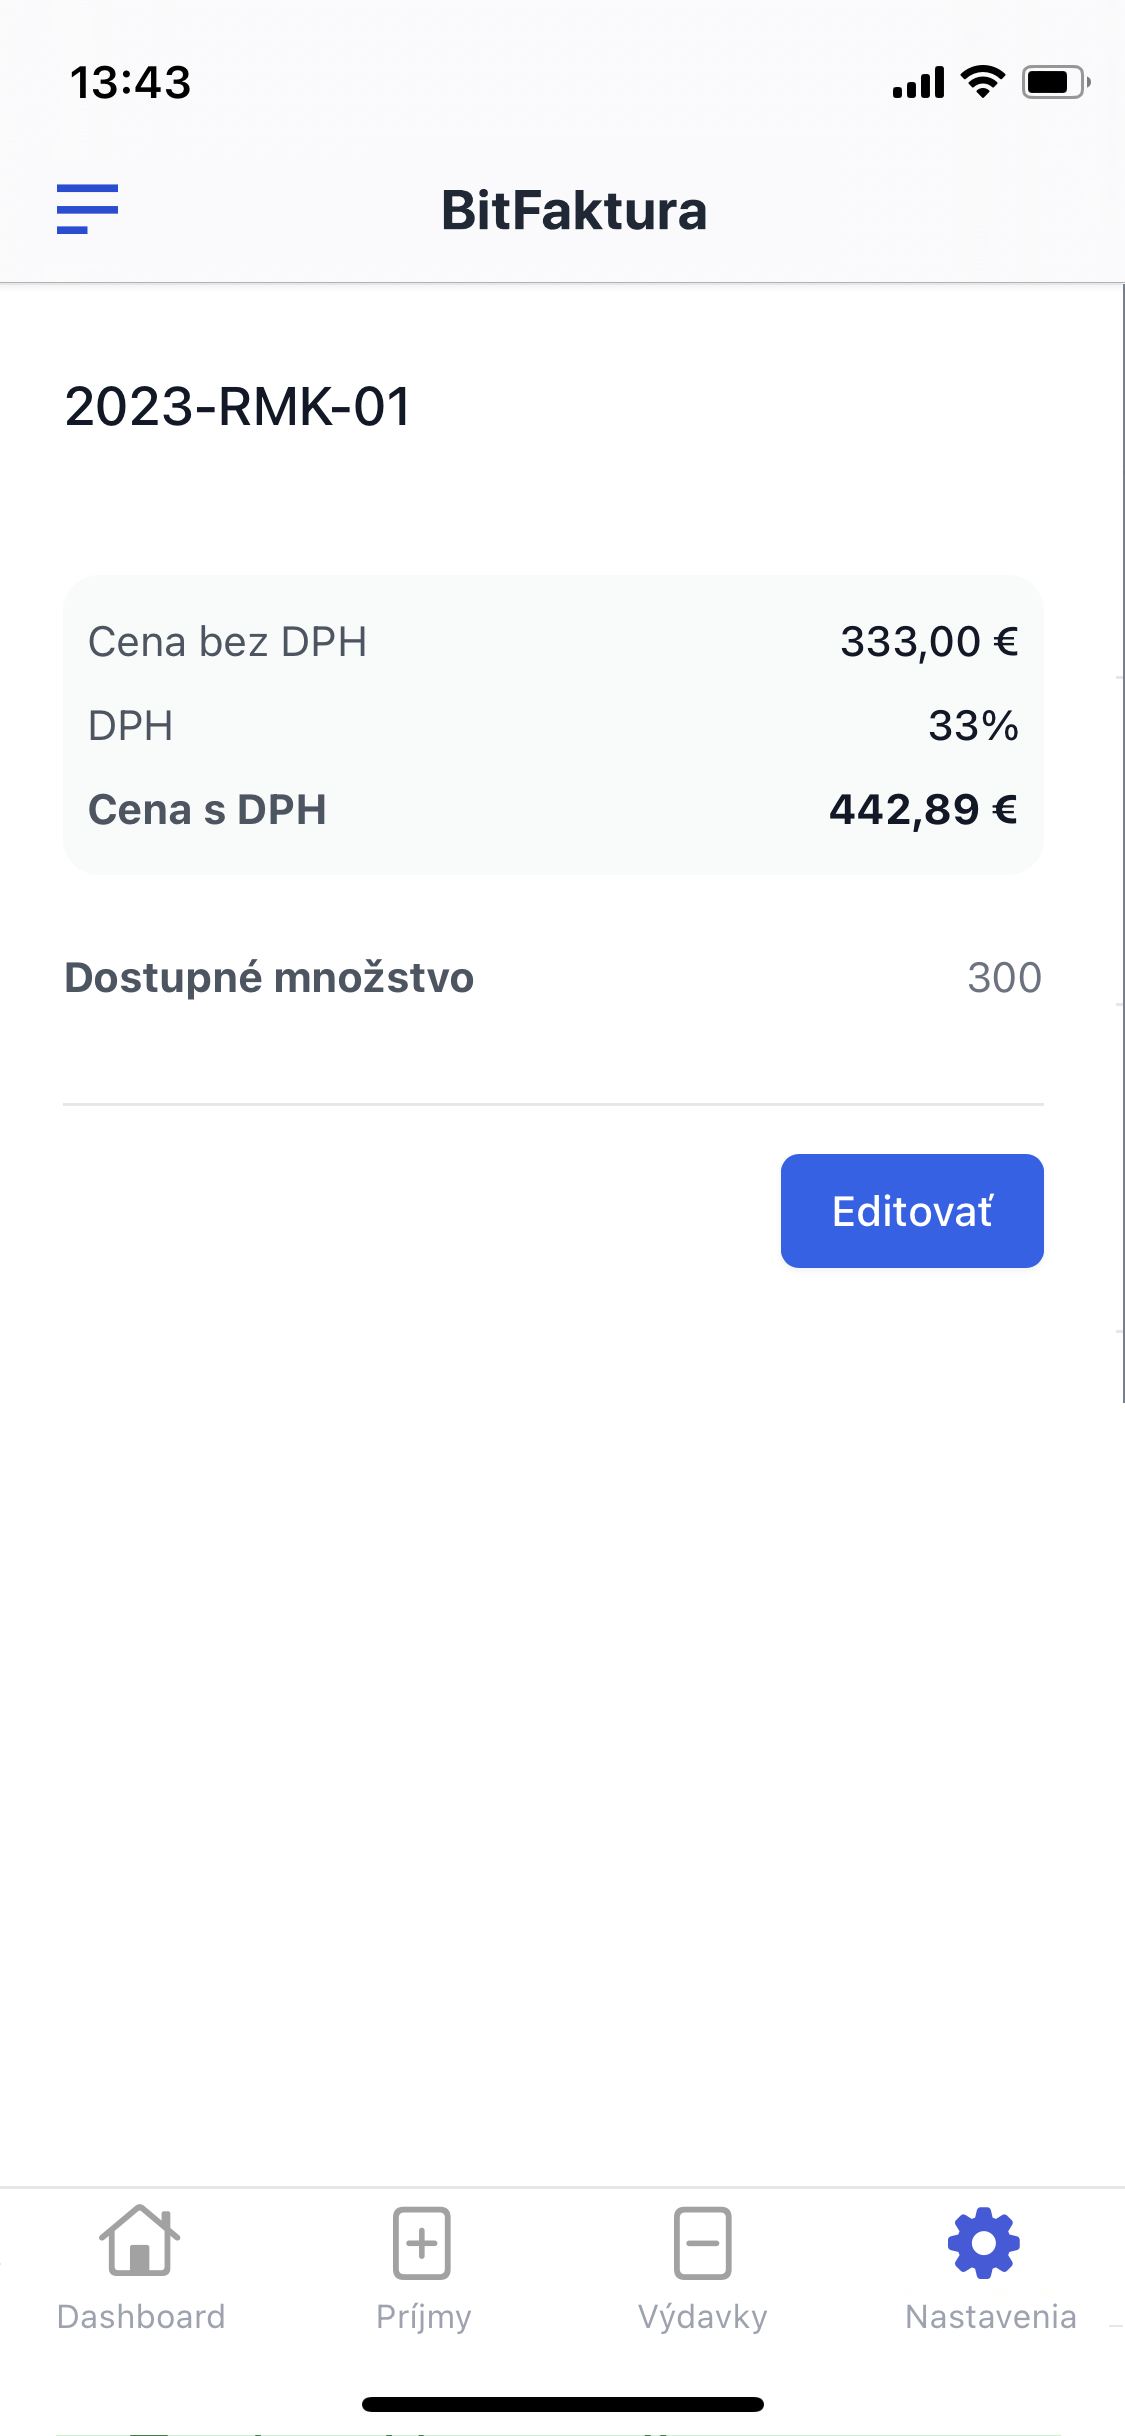The height and width of the screenshot is (2436, 1125).
Task: Tap the BitFaktura title
Action: pyautogui.click(x=574, y=211)
